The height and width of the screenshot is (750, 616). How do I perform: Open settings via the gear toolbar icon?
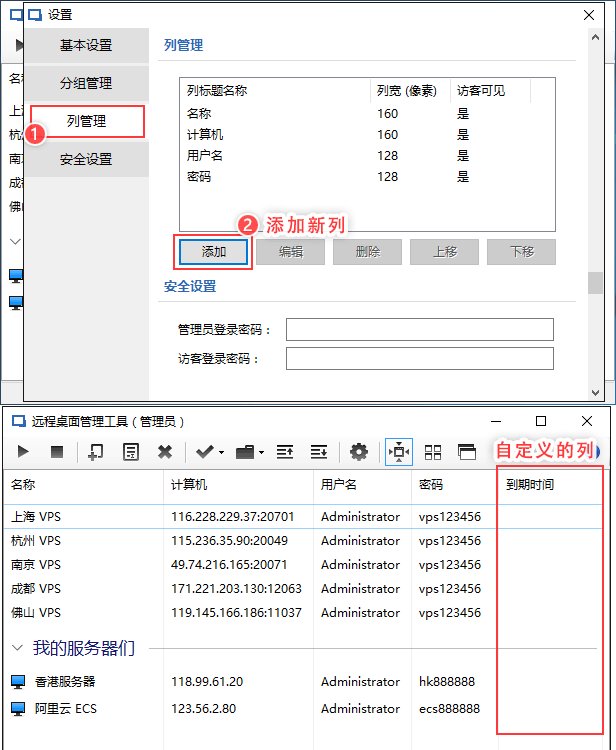(359, 452)
